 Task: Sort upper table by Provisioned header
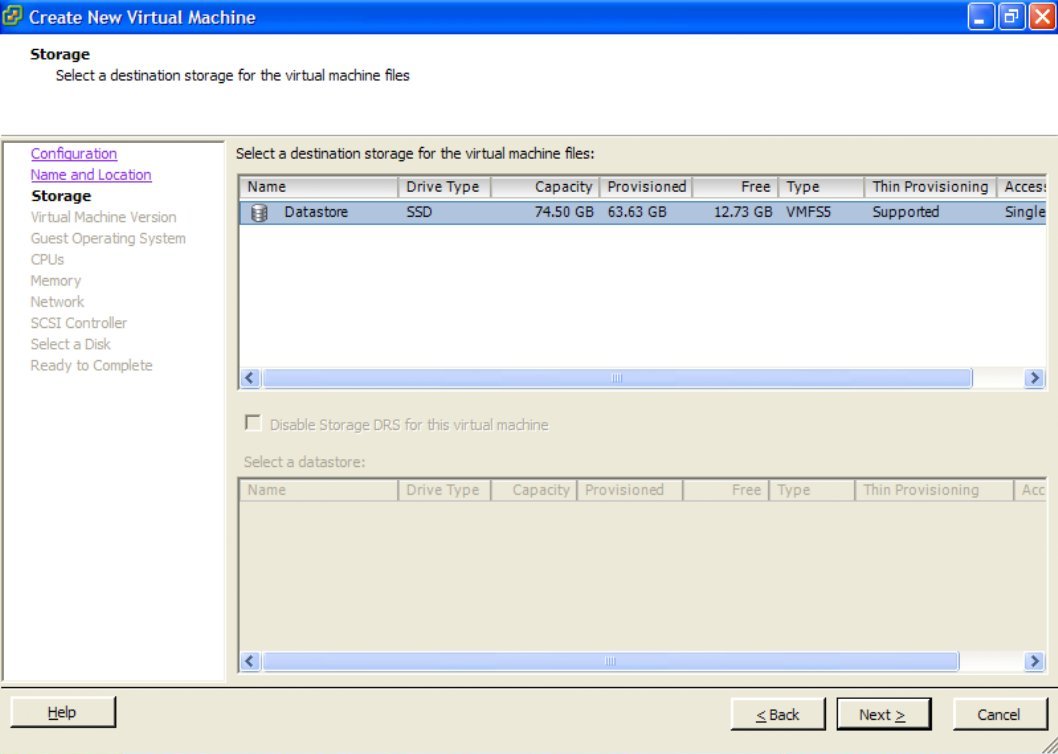646,187
